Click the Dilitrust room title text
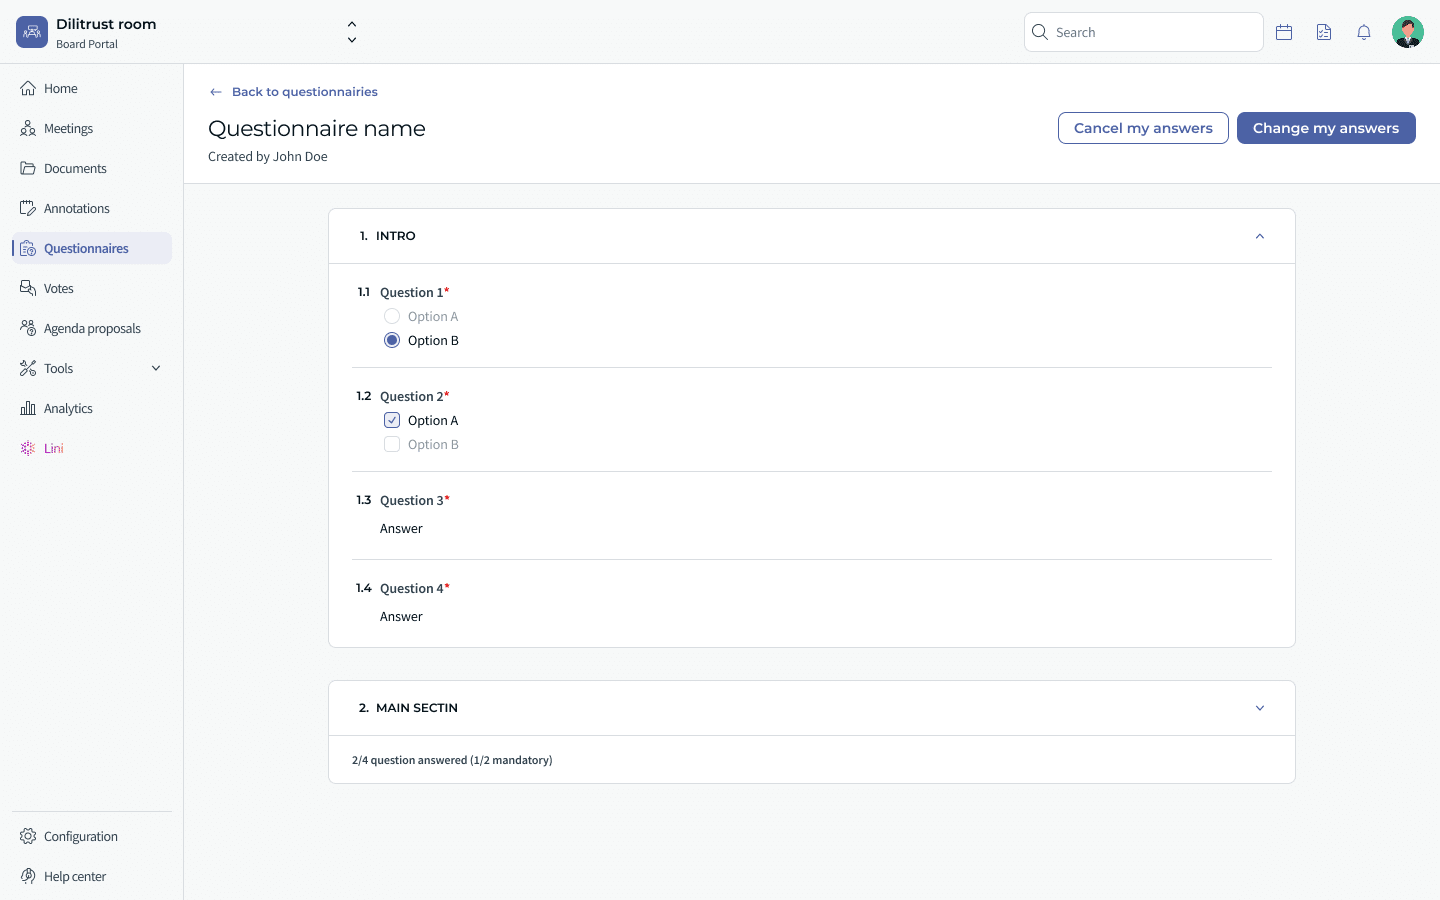Viewport: 1440px width, 900px height. point(106,24)
